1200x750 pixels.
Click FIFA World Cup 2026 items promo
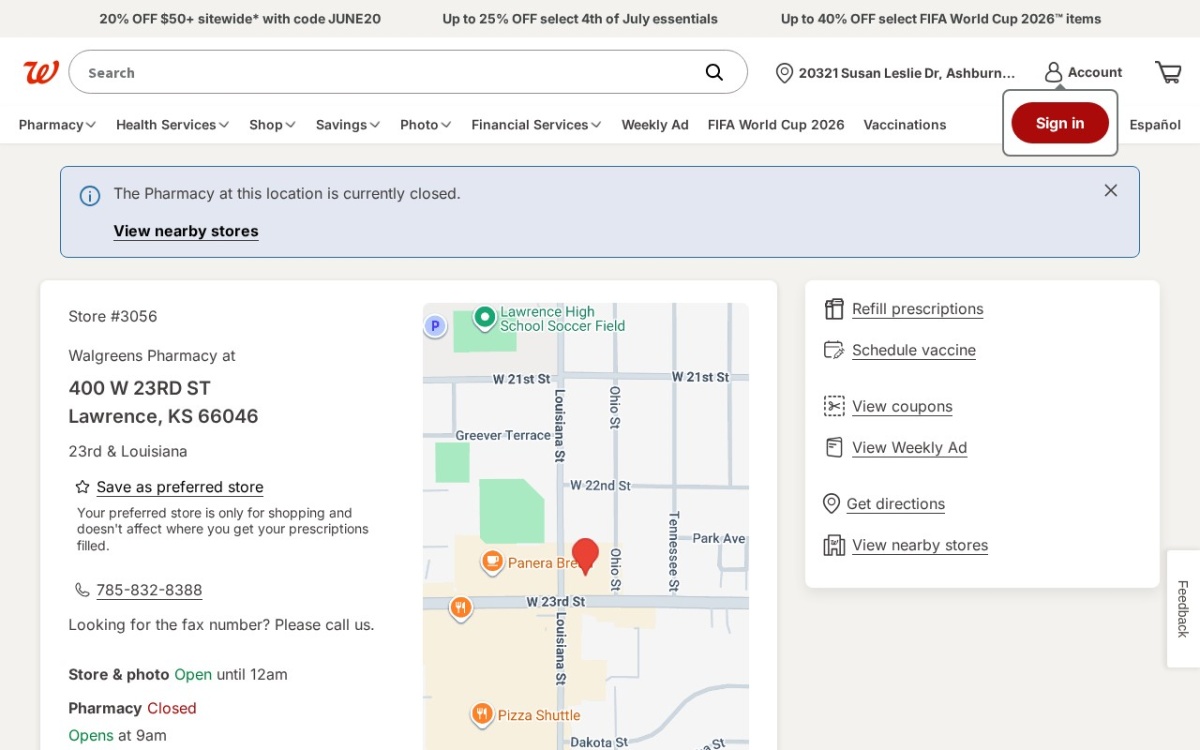pos(941,19)
